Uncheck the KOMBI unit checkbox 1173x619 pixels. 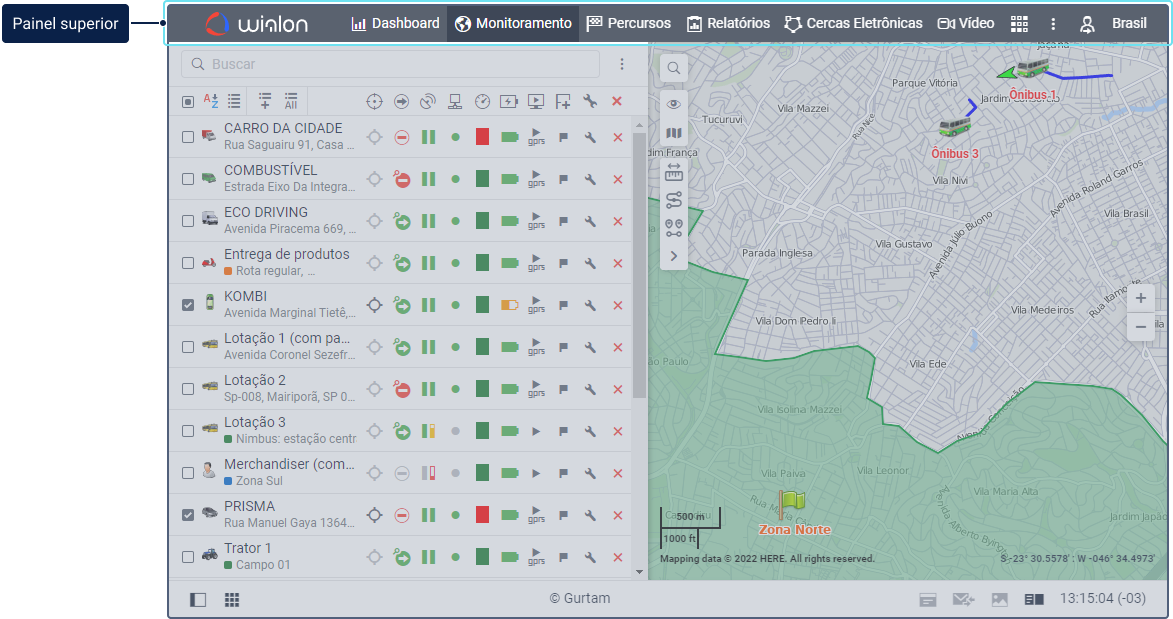click(188, 305)
